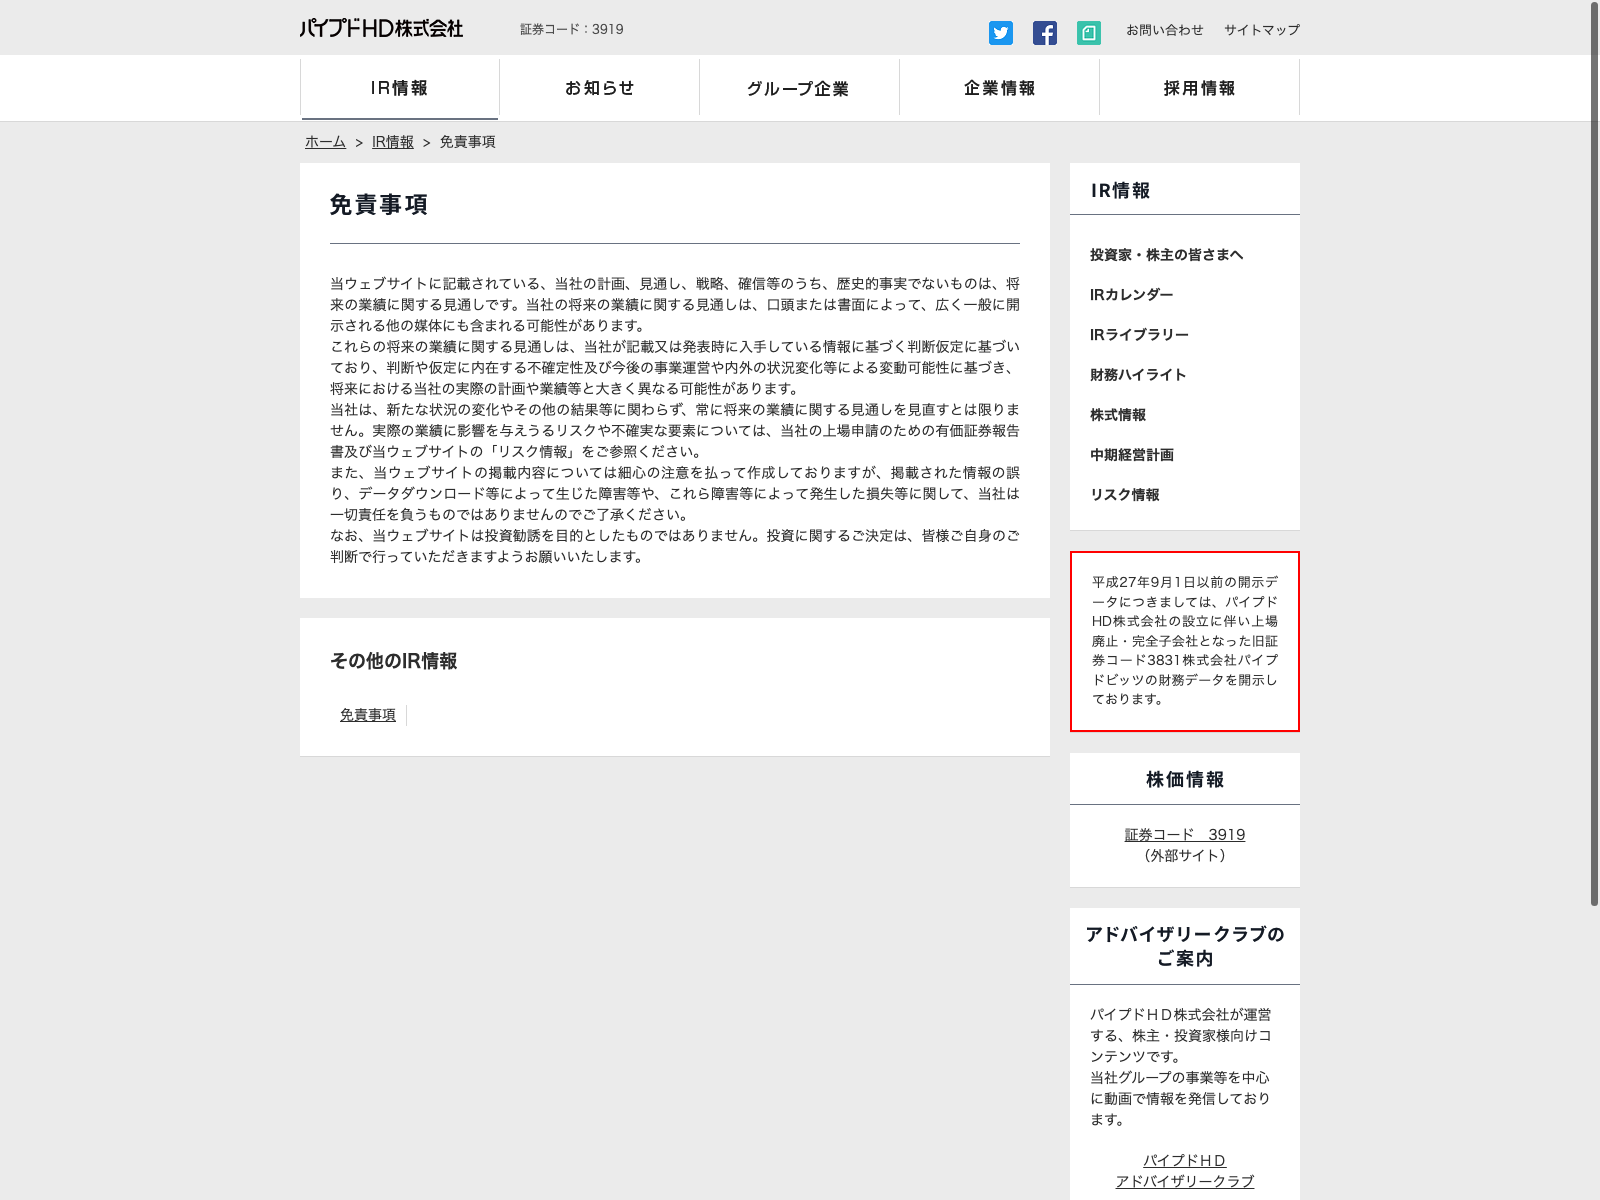Screen dimensions: 1600x1200
Task: Open 企業情報 in main navigation
Action: click(x=999, y=88)
